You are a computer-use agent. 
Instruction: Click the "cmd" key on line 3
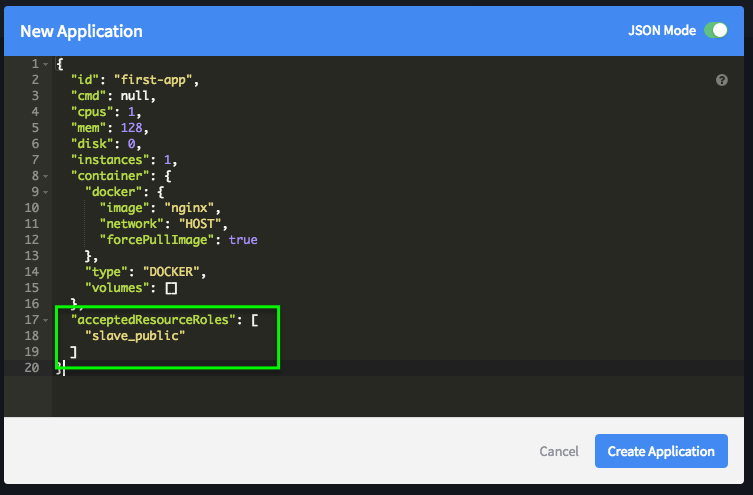tap(88, 96)
